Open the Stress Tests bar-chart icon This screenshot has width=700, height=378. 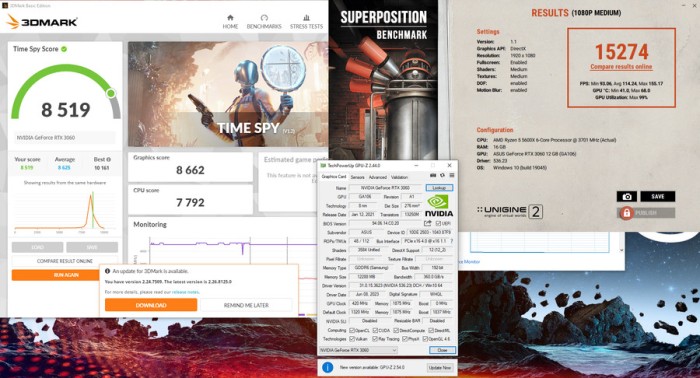[306, 18]
